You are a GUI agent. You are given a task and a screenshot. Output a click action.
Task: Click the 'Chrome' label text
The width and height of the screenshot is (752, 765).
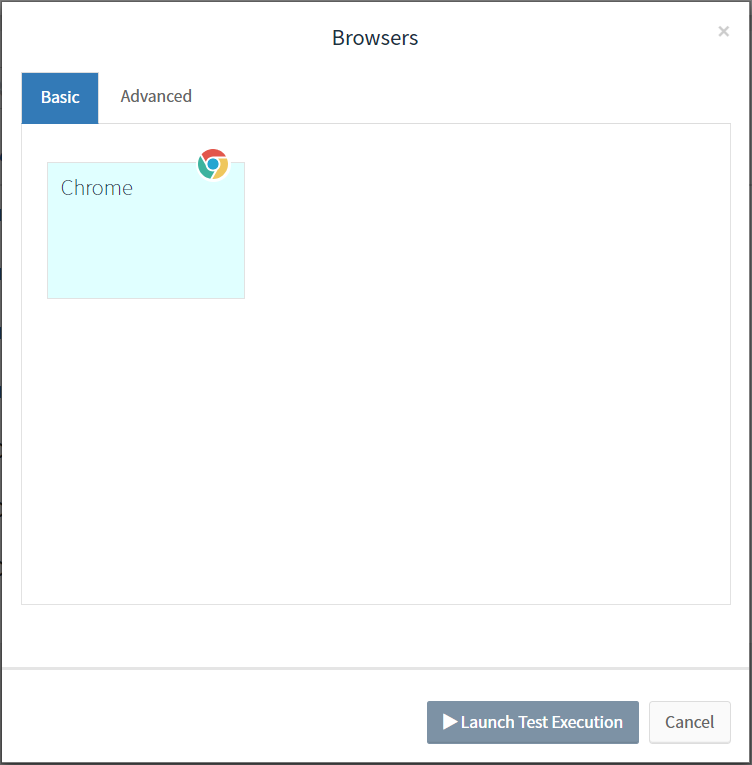tap(97, 188)
